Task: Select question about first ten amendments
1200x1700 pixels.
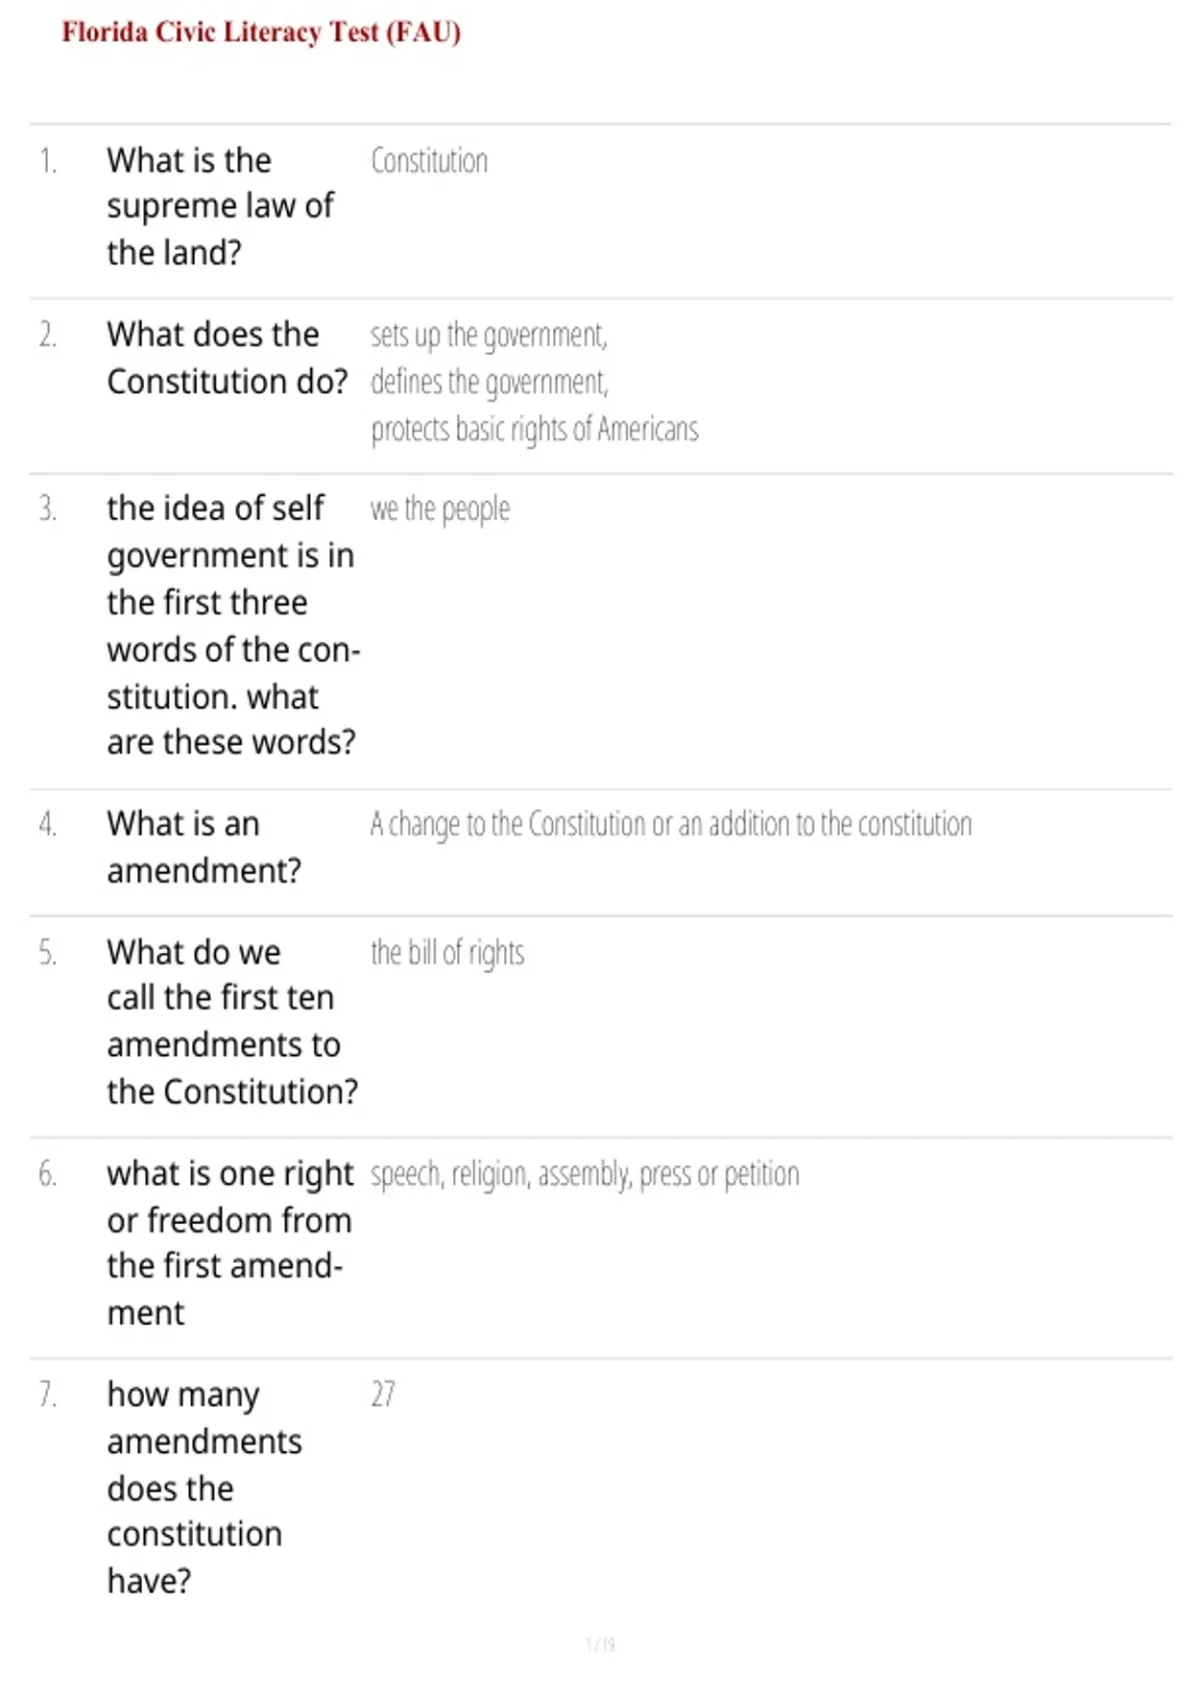Action: click(x=232, y=1021)
